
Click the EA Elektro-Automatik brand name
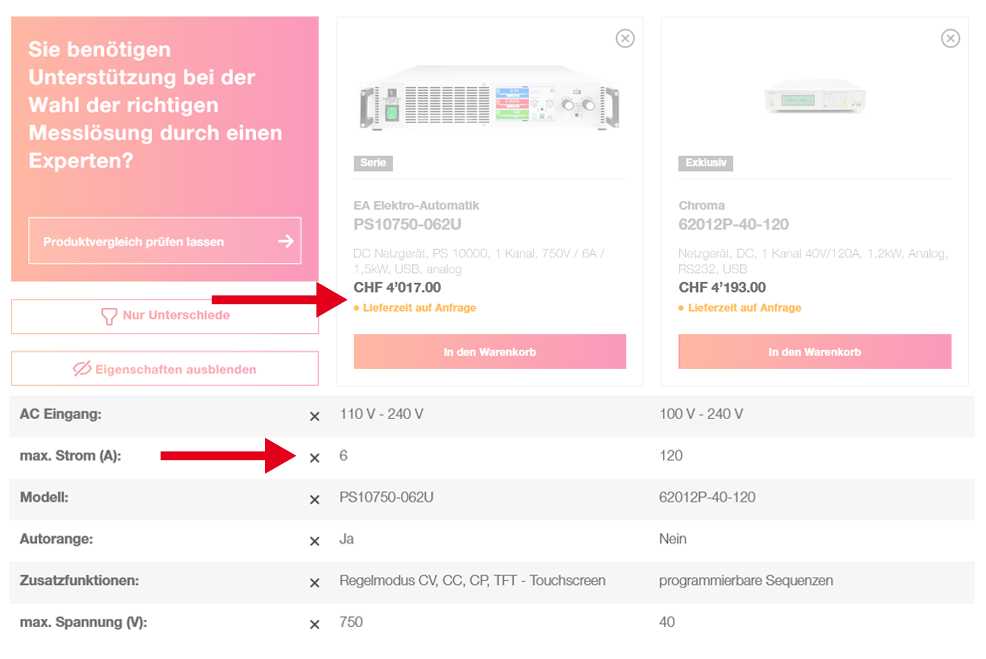coord(416,206)
